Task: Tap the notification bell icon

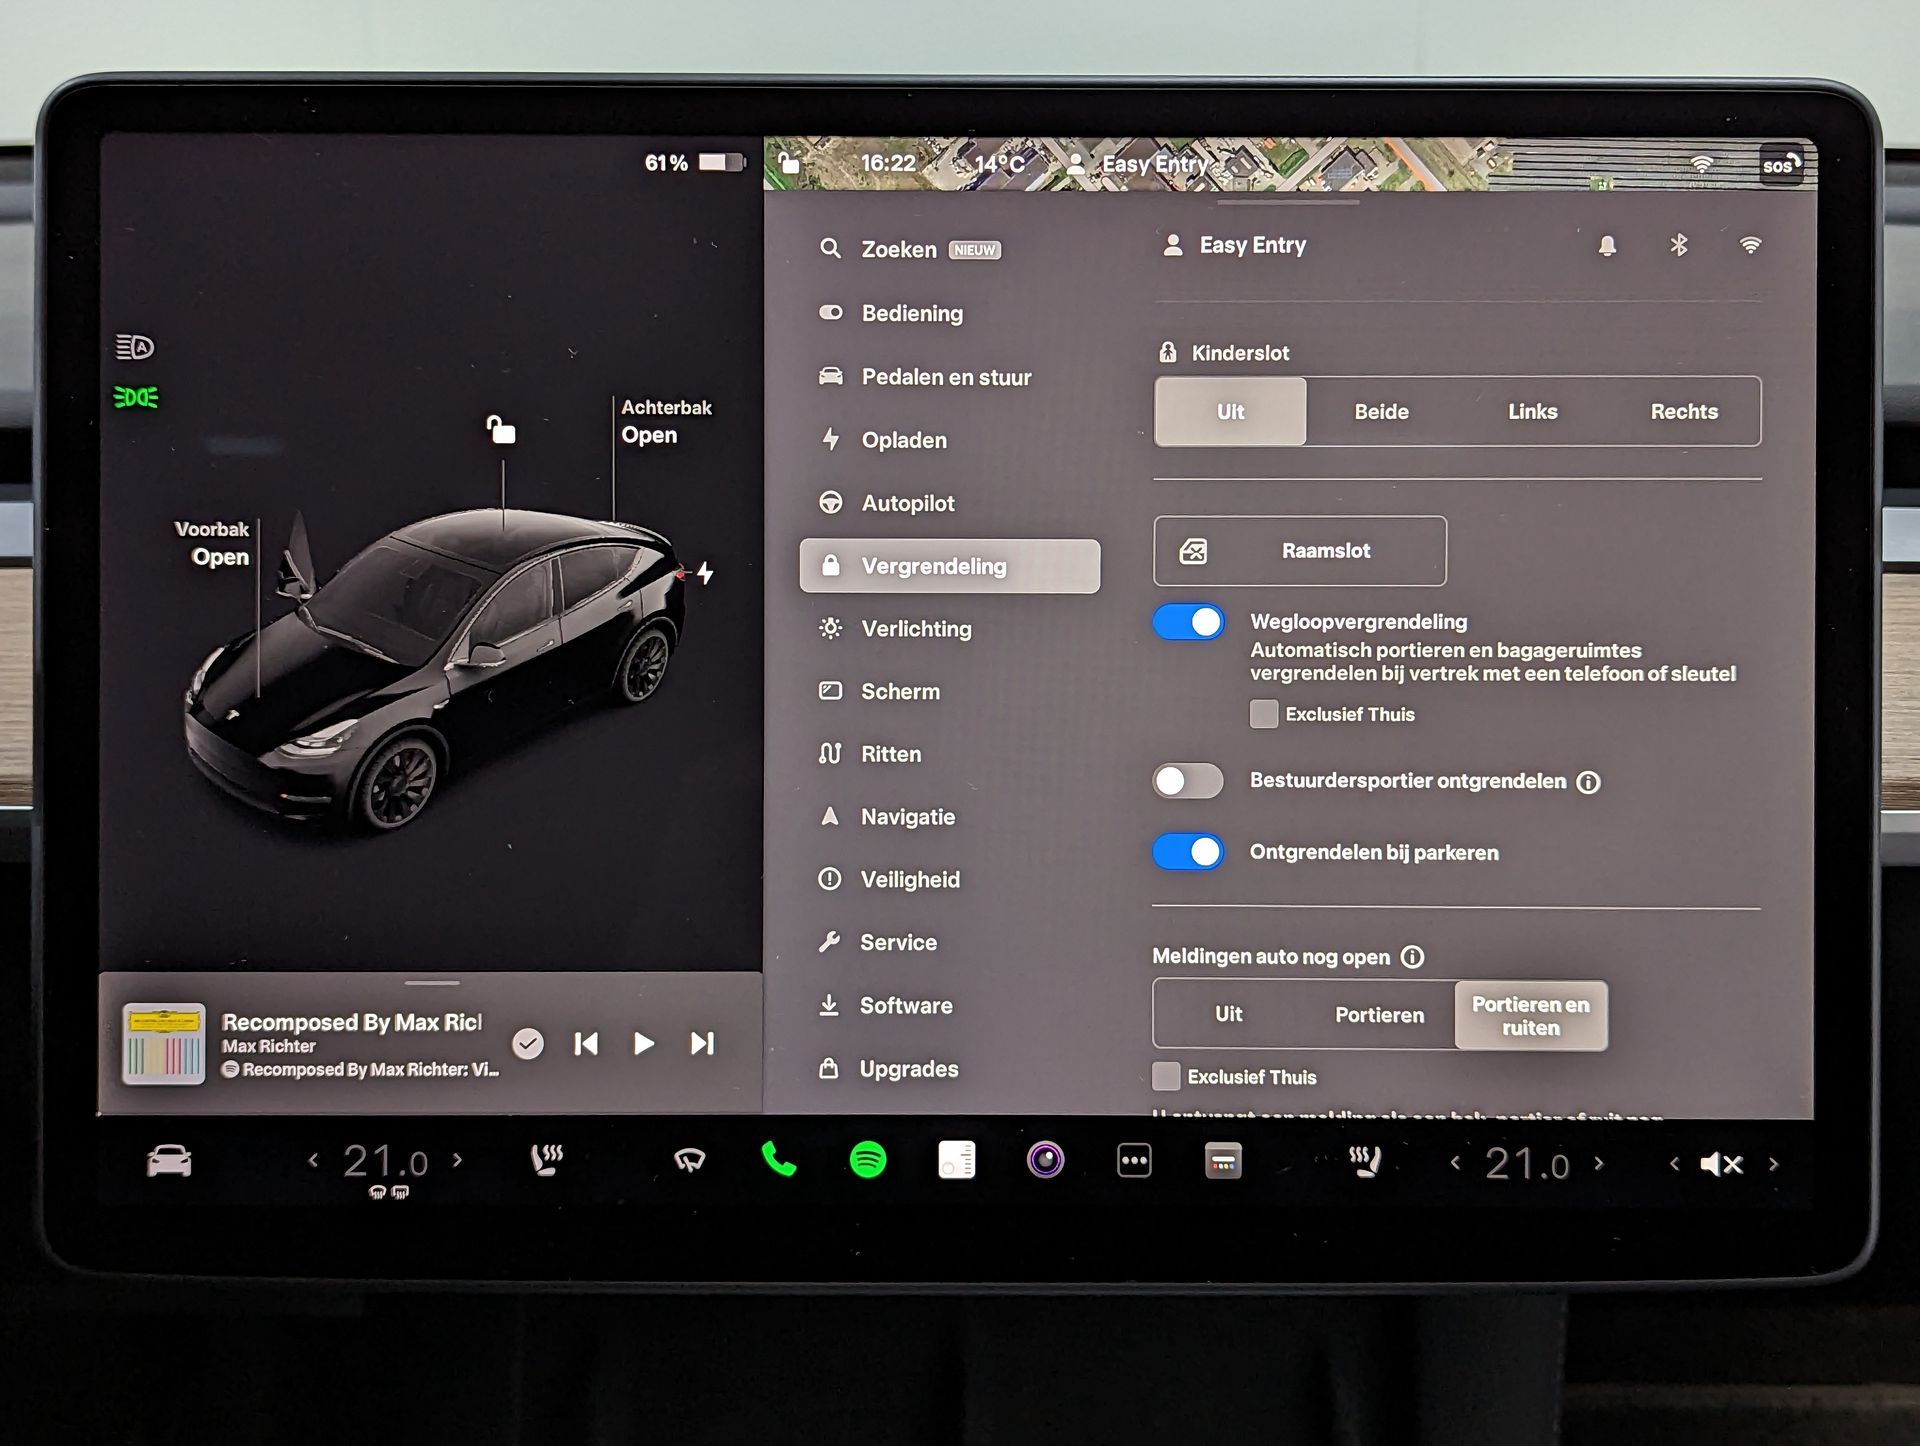Action: click(x=1607, y=246)
